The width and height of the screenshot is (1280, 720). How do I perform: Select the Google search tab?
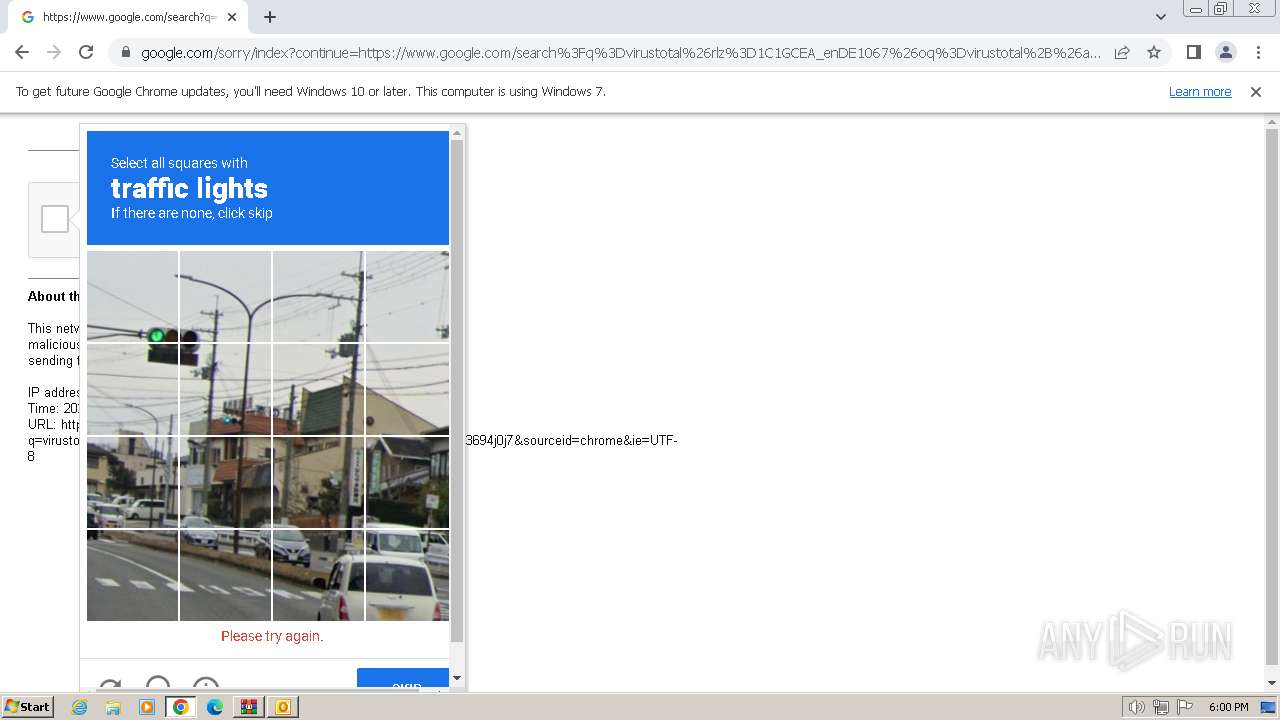point(126,17)
